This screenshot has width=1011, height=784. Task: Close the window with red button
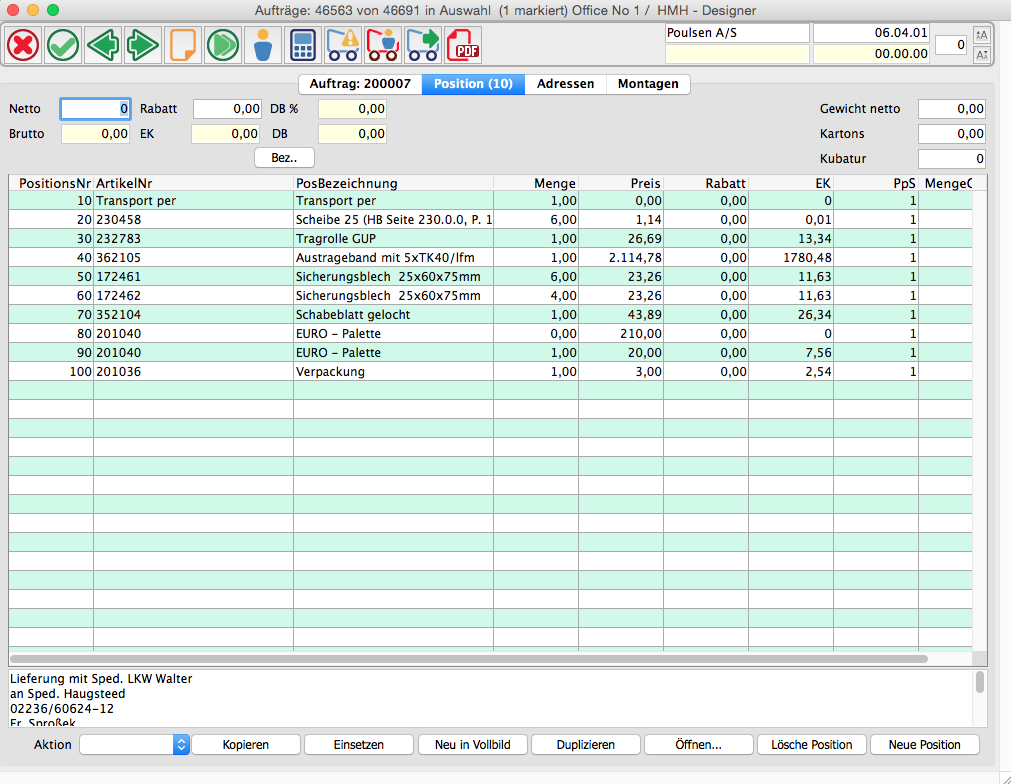click(x=12, y=10)
